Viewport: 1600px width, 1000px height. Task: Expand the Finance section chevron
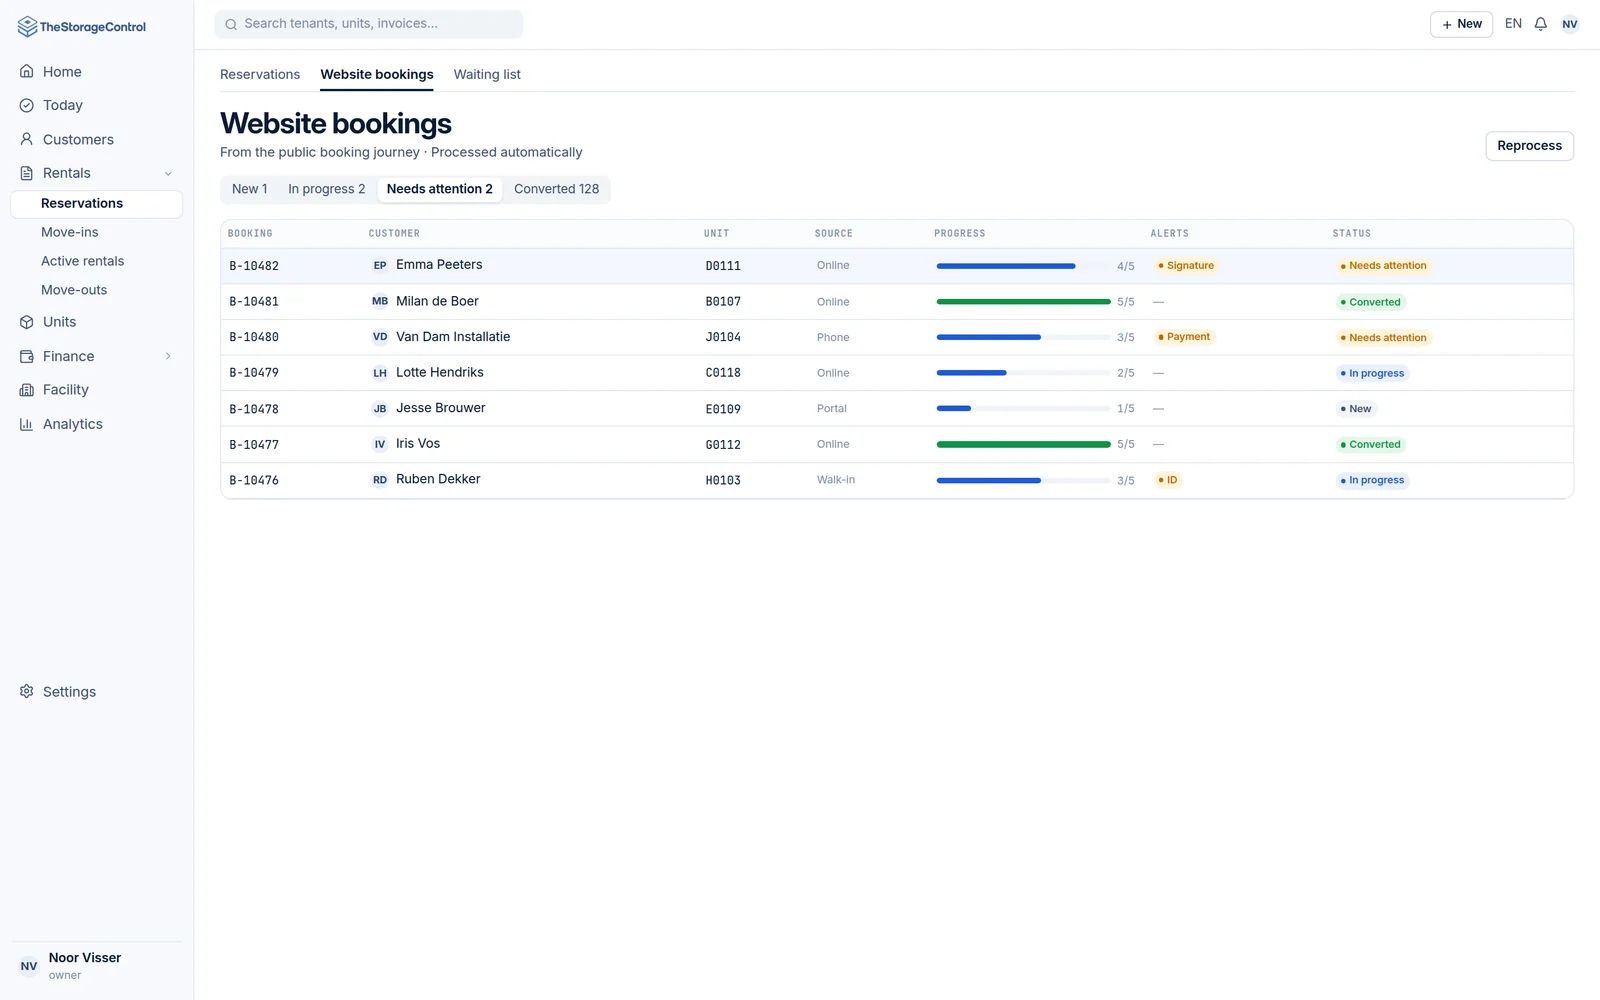168,356
